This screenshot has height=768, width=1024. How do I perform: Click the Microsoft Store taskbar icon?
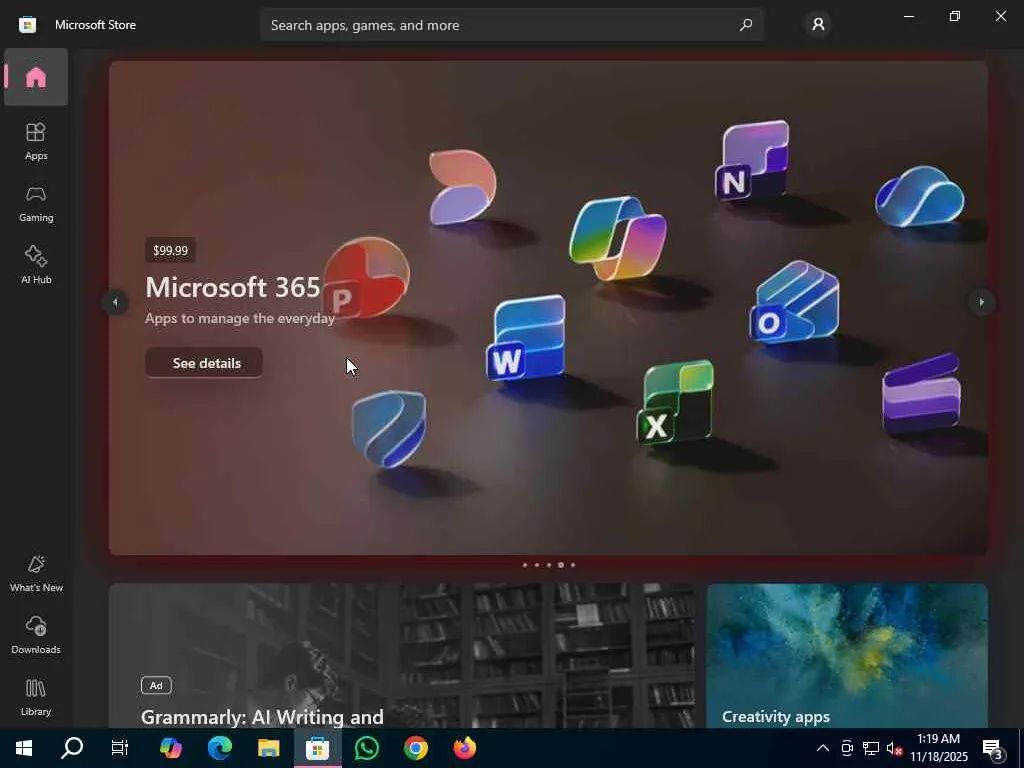click(317, 748)
